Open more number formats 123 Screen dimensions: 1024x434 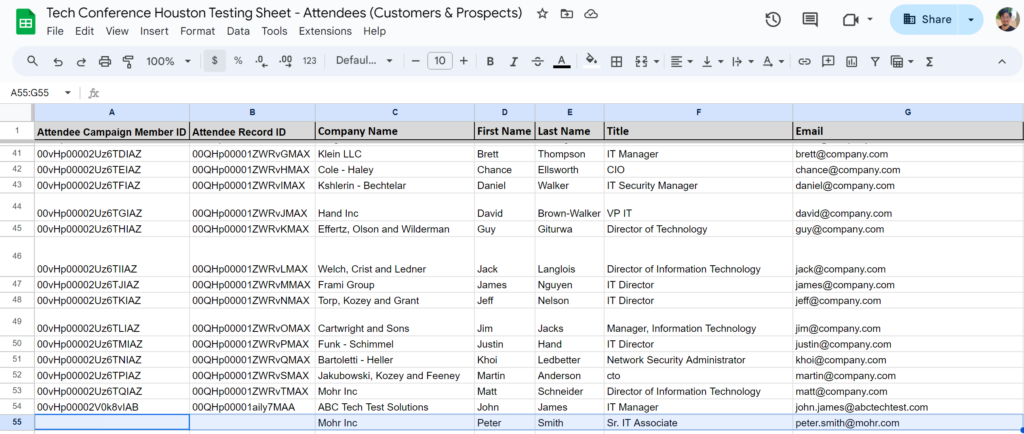310,61
